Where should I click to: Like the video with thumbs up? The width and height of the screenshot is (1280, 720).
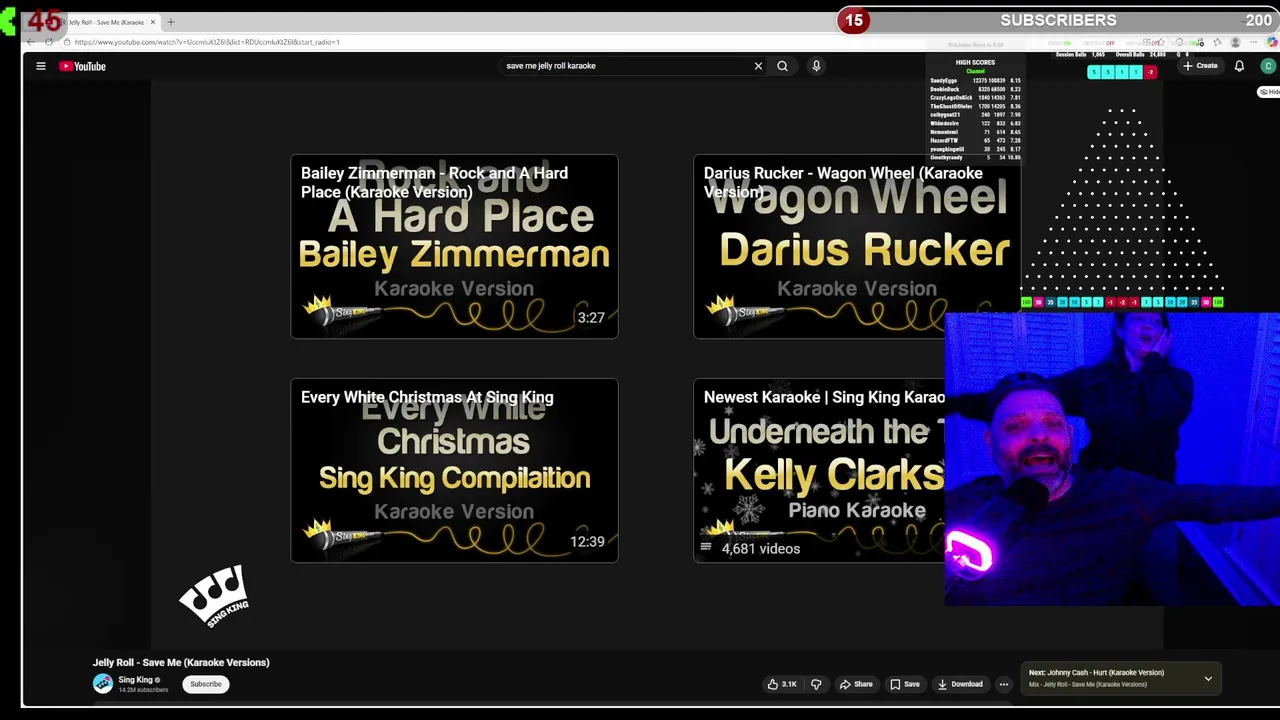[781, 684]
